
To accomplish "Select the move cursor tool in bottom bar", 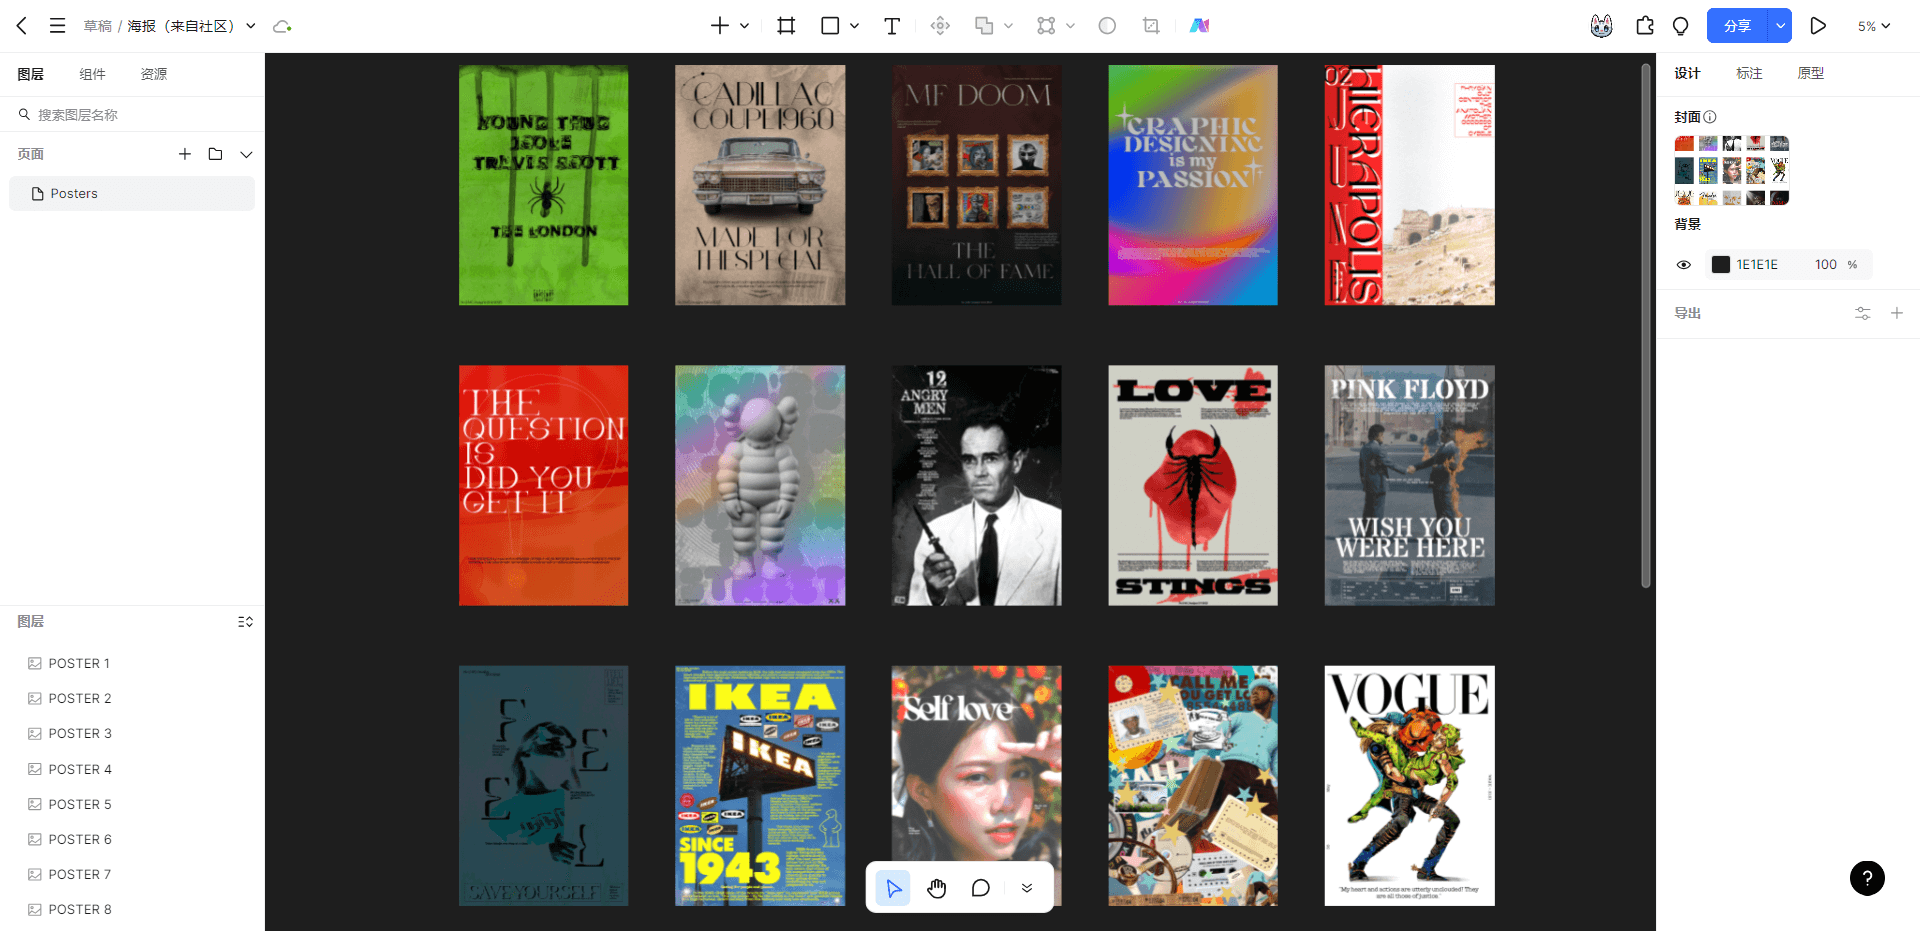I will (893, 888).
